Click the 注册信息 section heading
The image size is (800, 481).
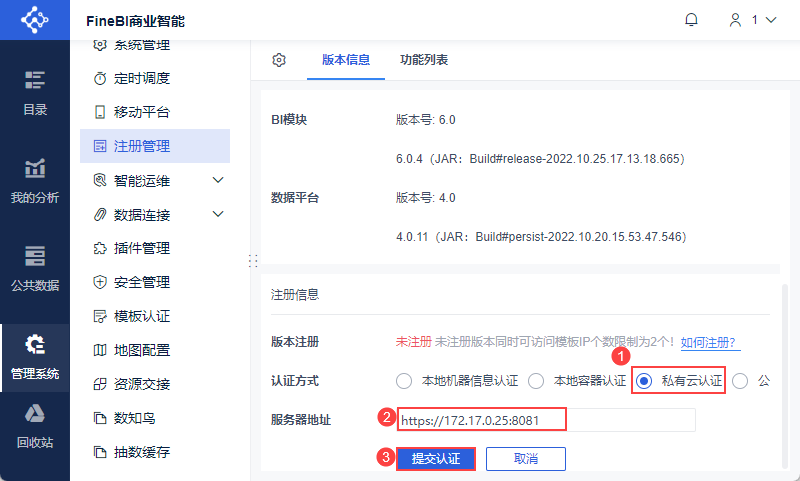pyautogui.click(x=295, y=294)
